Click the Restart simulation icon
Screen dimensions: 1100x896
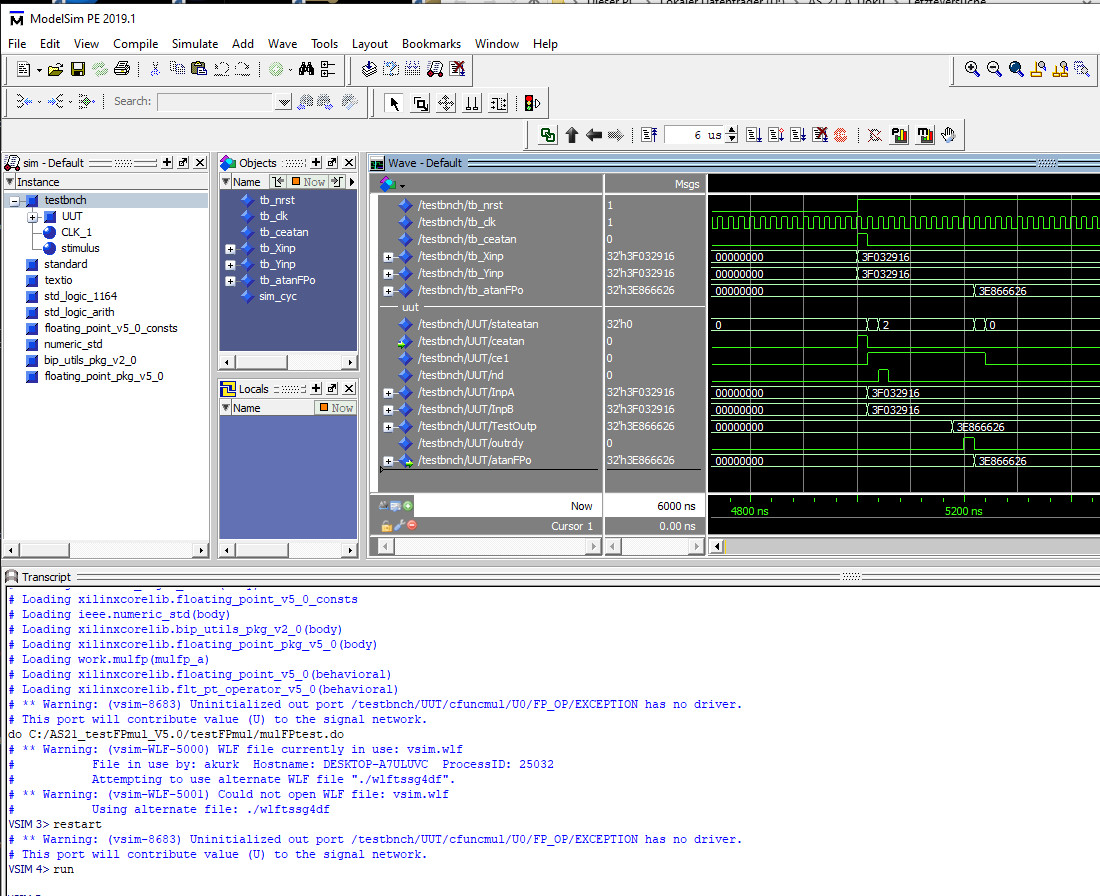tap(649, 135)
